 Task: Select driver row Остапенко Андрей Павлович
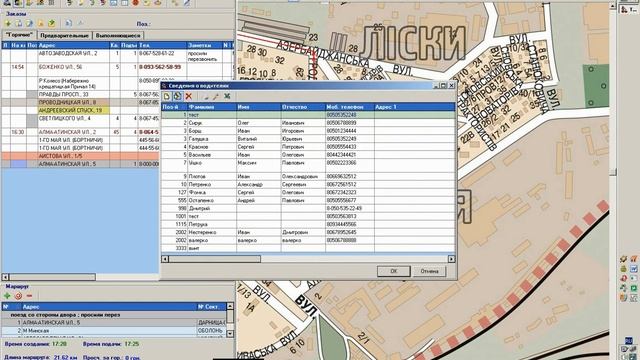308,200
